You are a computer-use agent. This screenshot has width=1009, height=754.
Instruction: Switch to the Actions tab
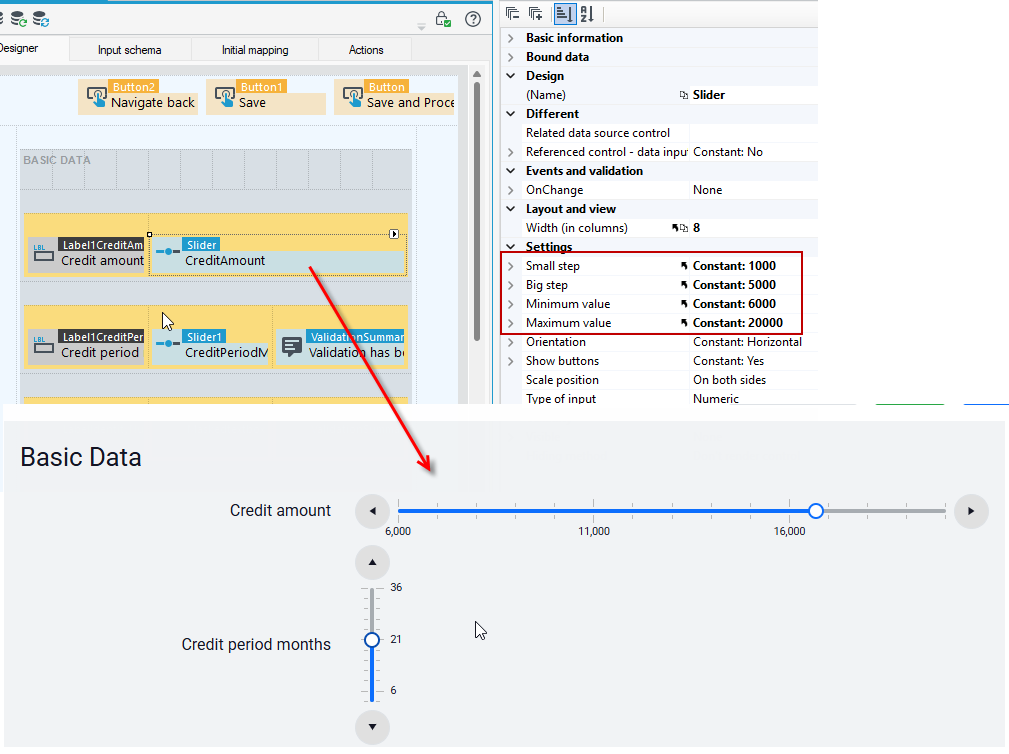click(366, 50)
